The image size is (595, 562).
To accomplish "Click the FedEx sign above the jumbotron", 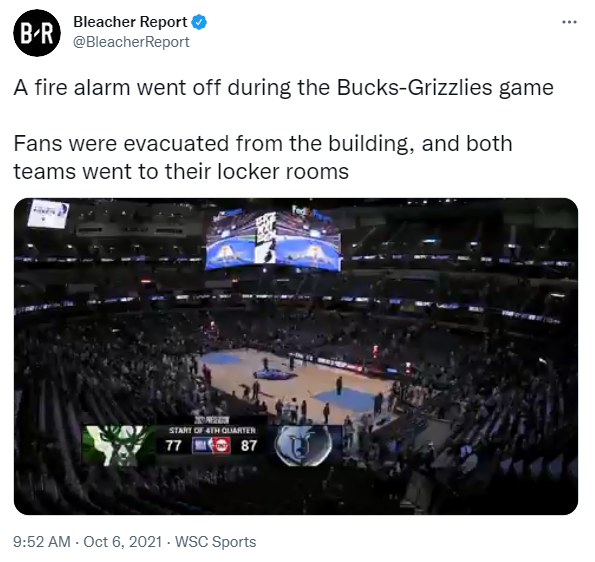I will click(x=301, y=210).
